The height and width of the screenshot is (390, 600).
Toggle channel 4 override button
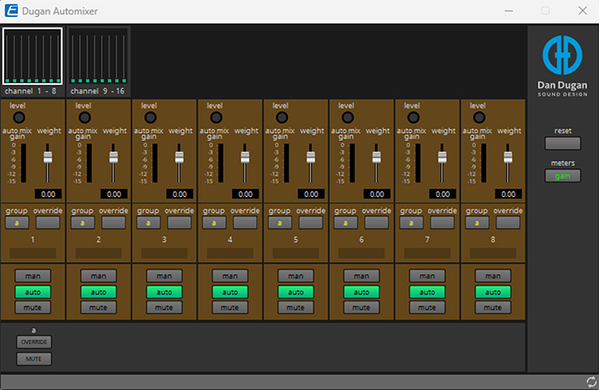click(245, 223)
